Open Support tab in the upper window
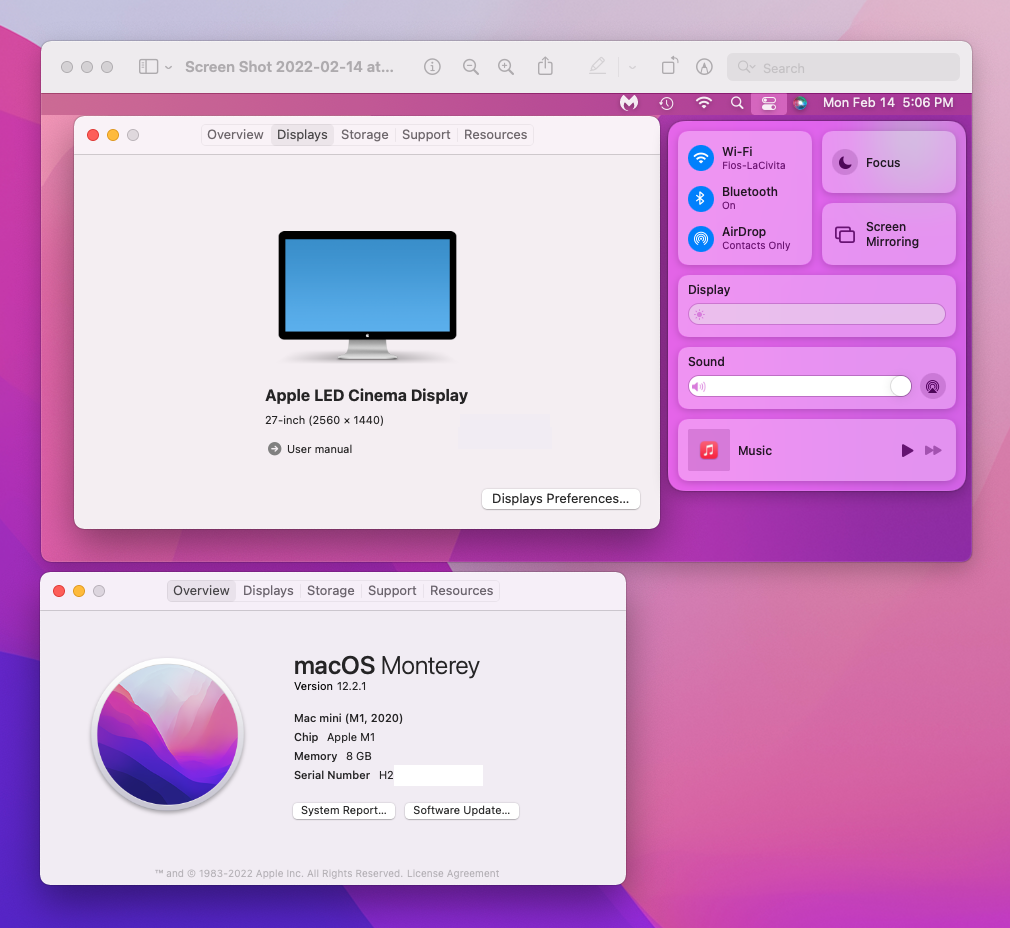 pos(426,135)
